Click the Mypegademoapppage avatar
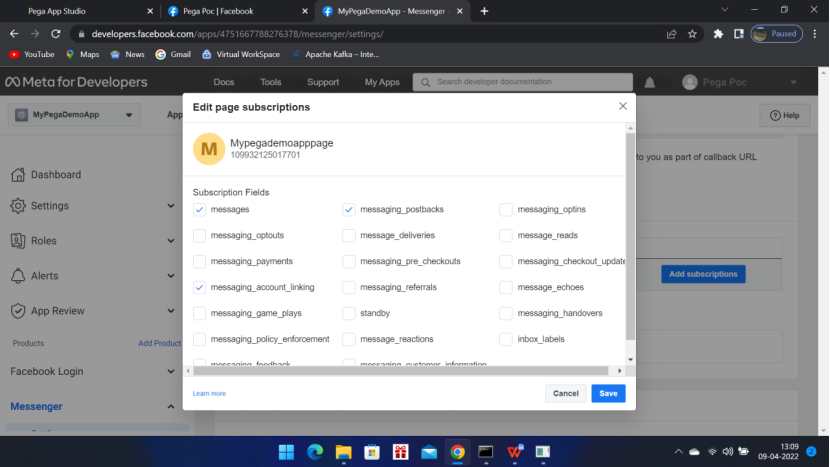 tap(209, 149)
